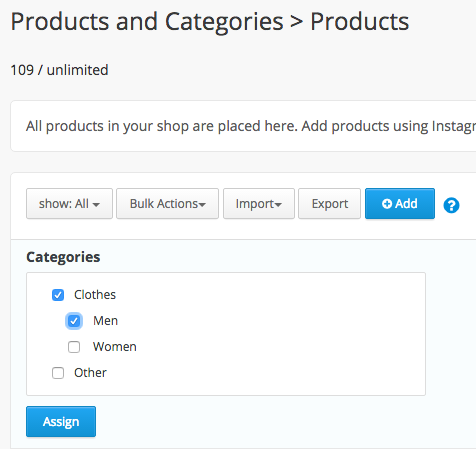Select the Men label text
This screenshot has width=476, height=449.
point(106,321)
